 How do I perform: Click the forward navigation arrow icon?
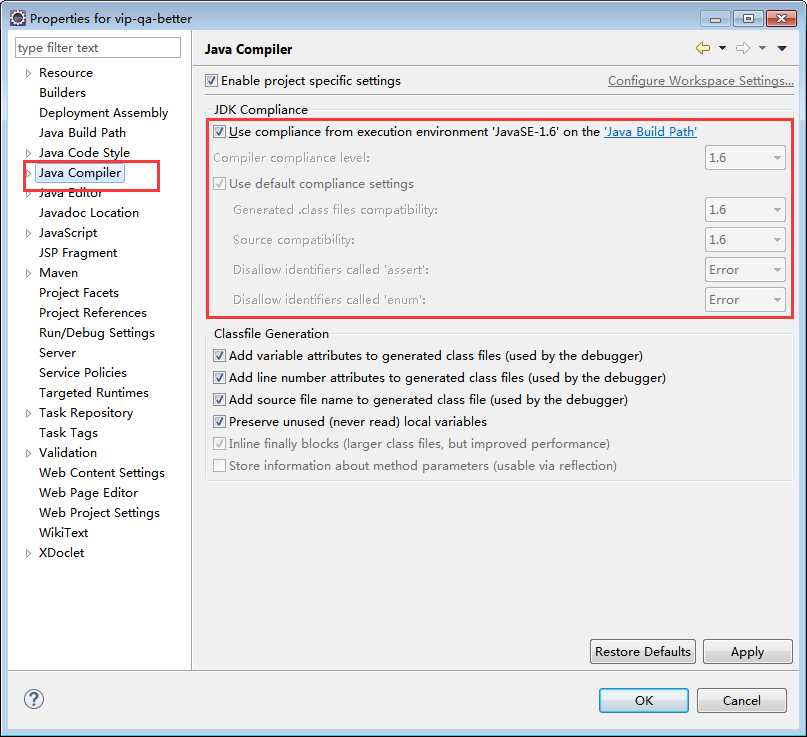click(743, 48)
